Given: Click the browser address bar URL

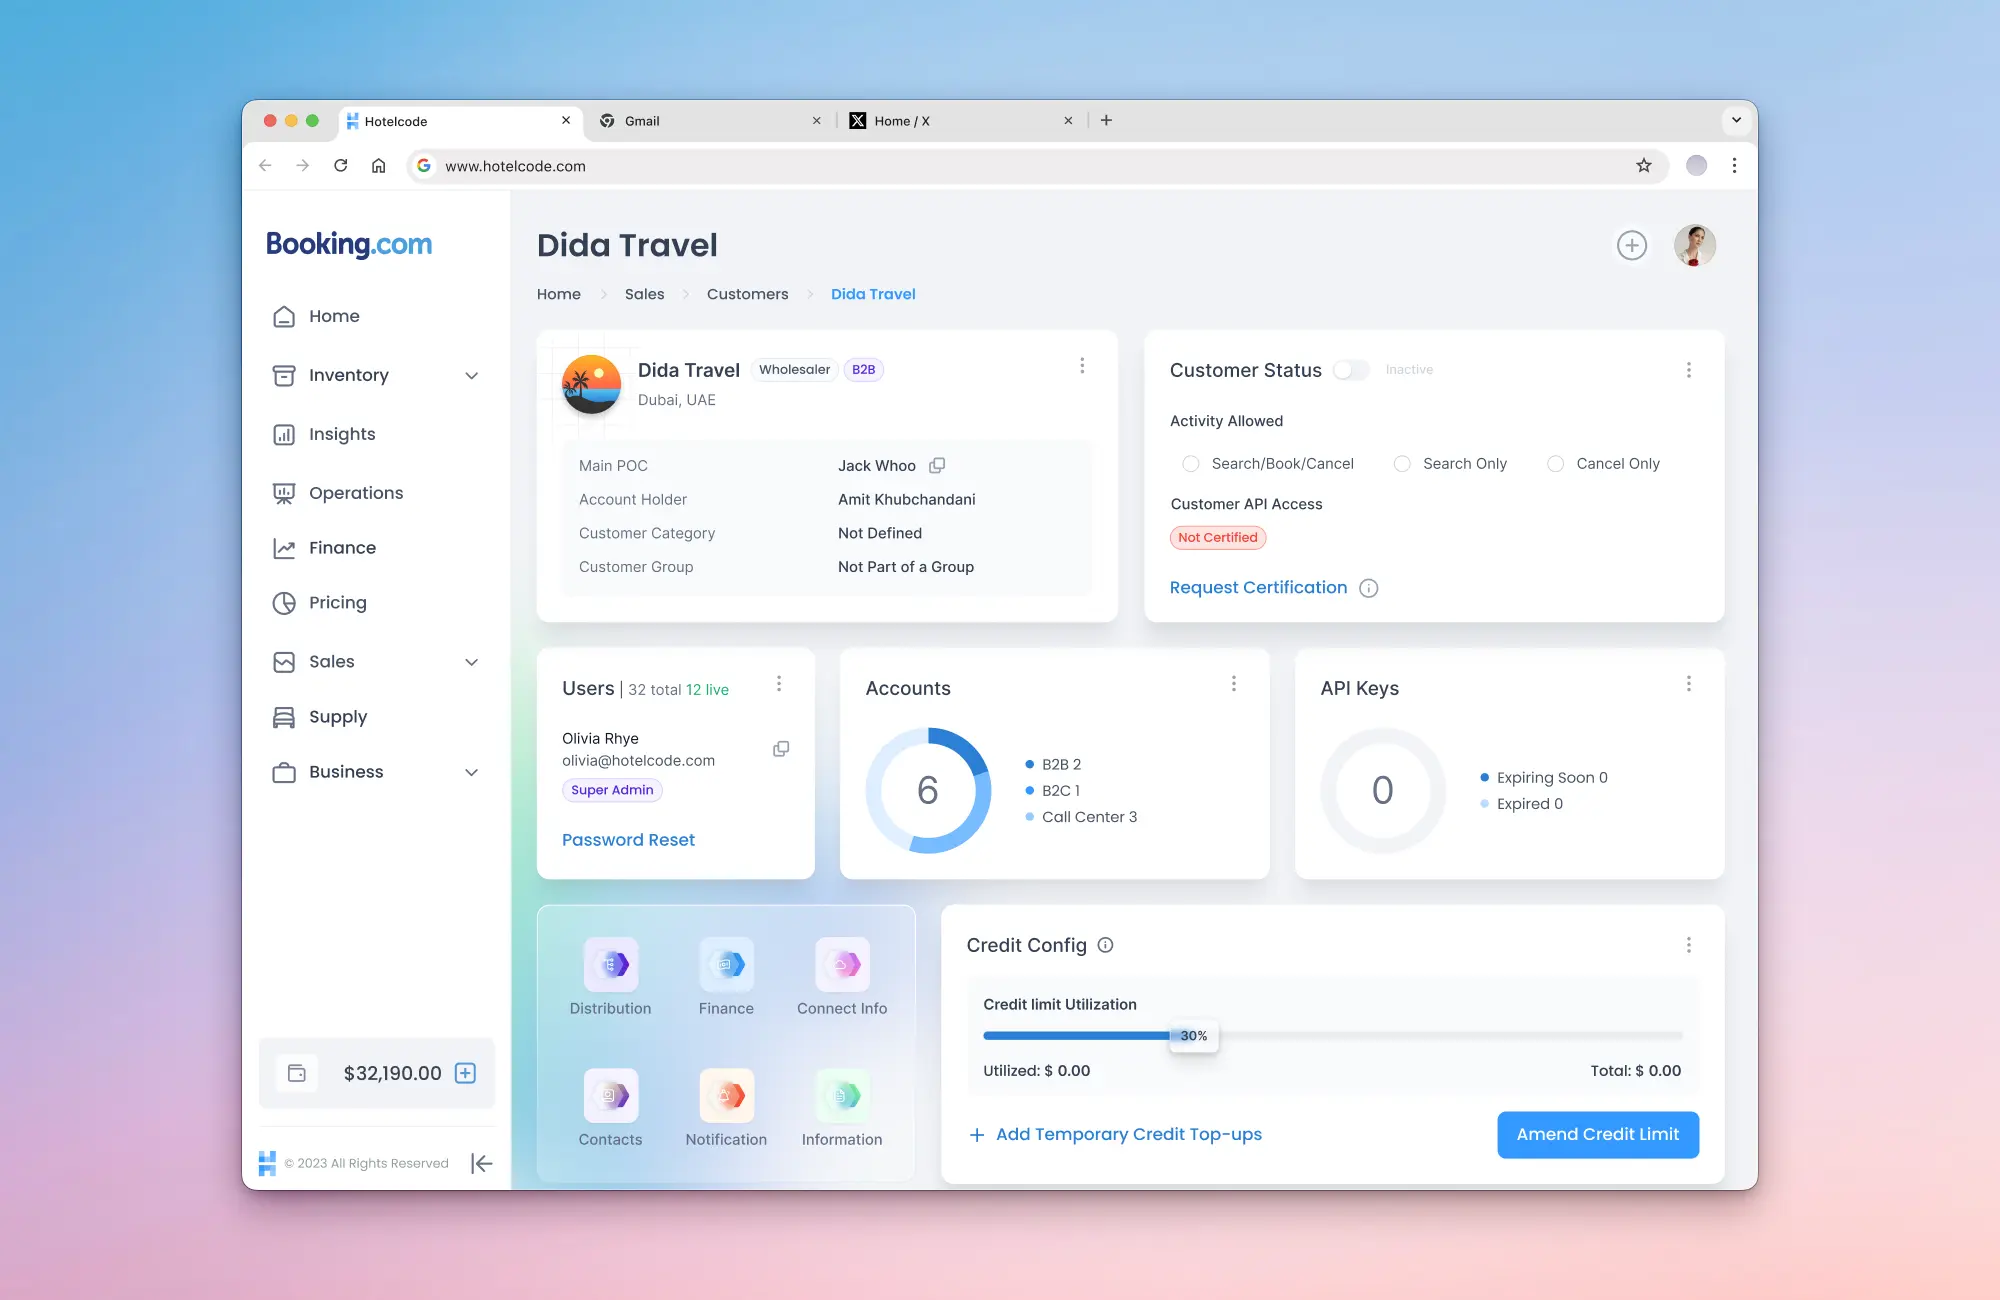Looking at the screenshot, I should pos(515,166).
